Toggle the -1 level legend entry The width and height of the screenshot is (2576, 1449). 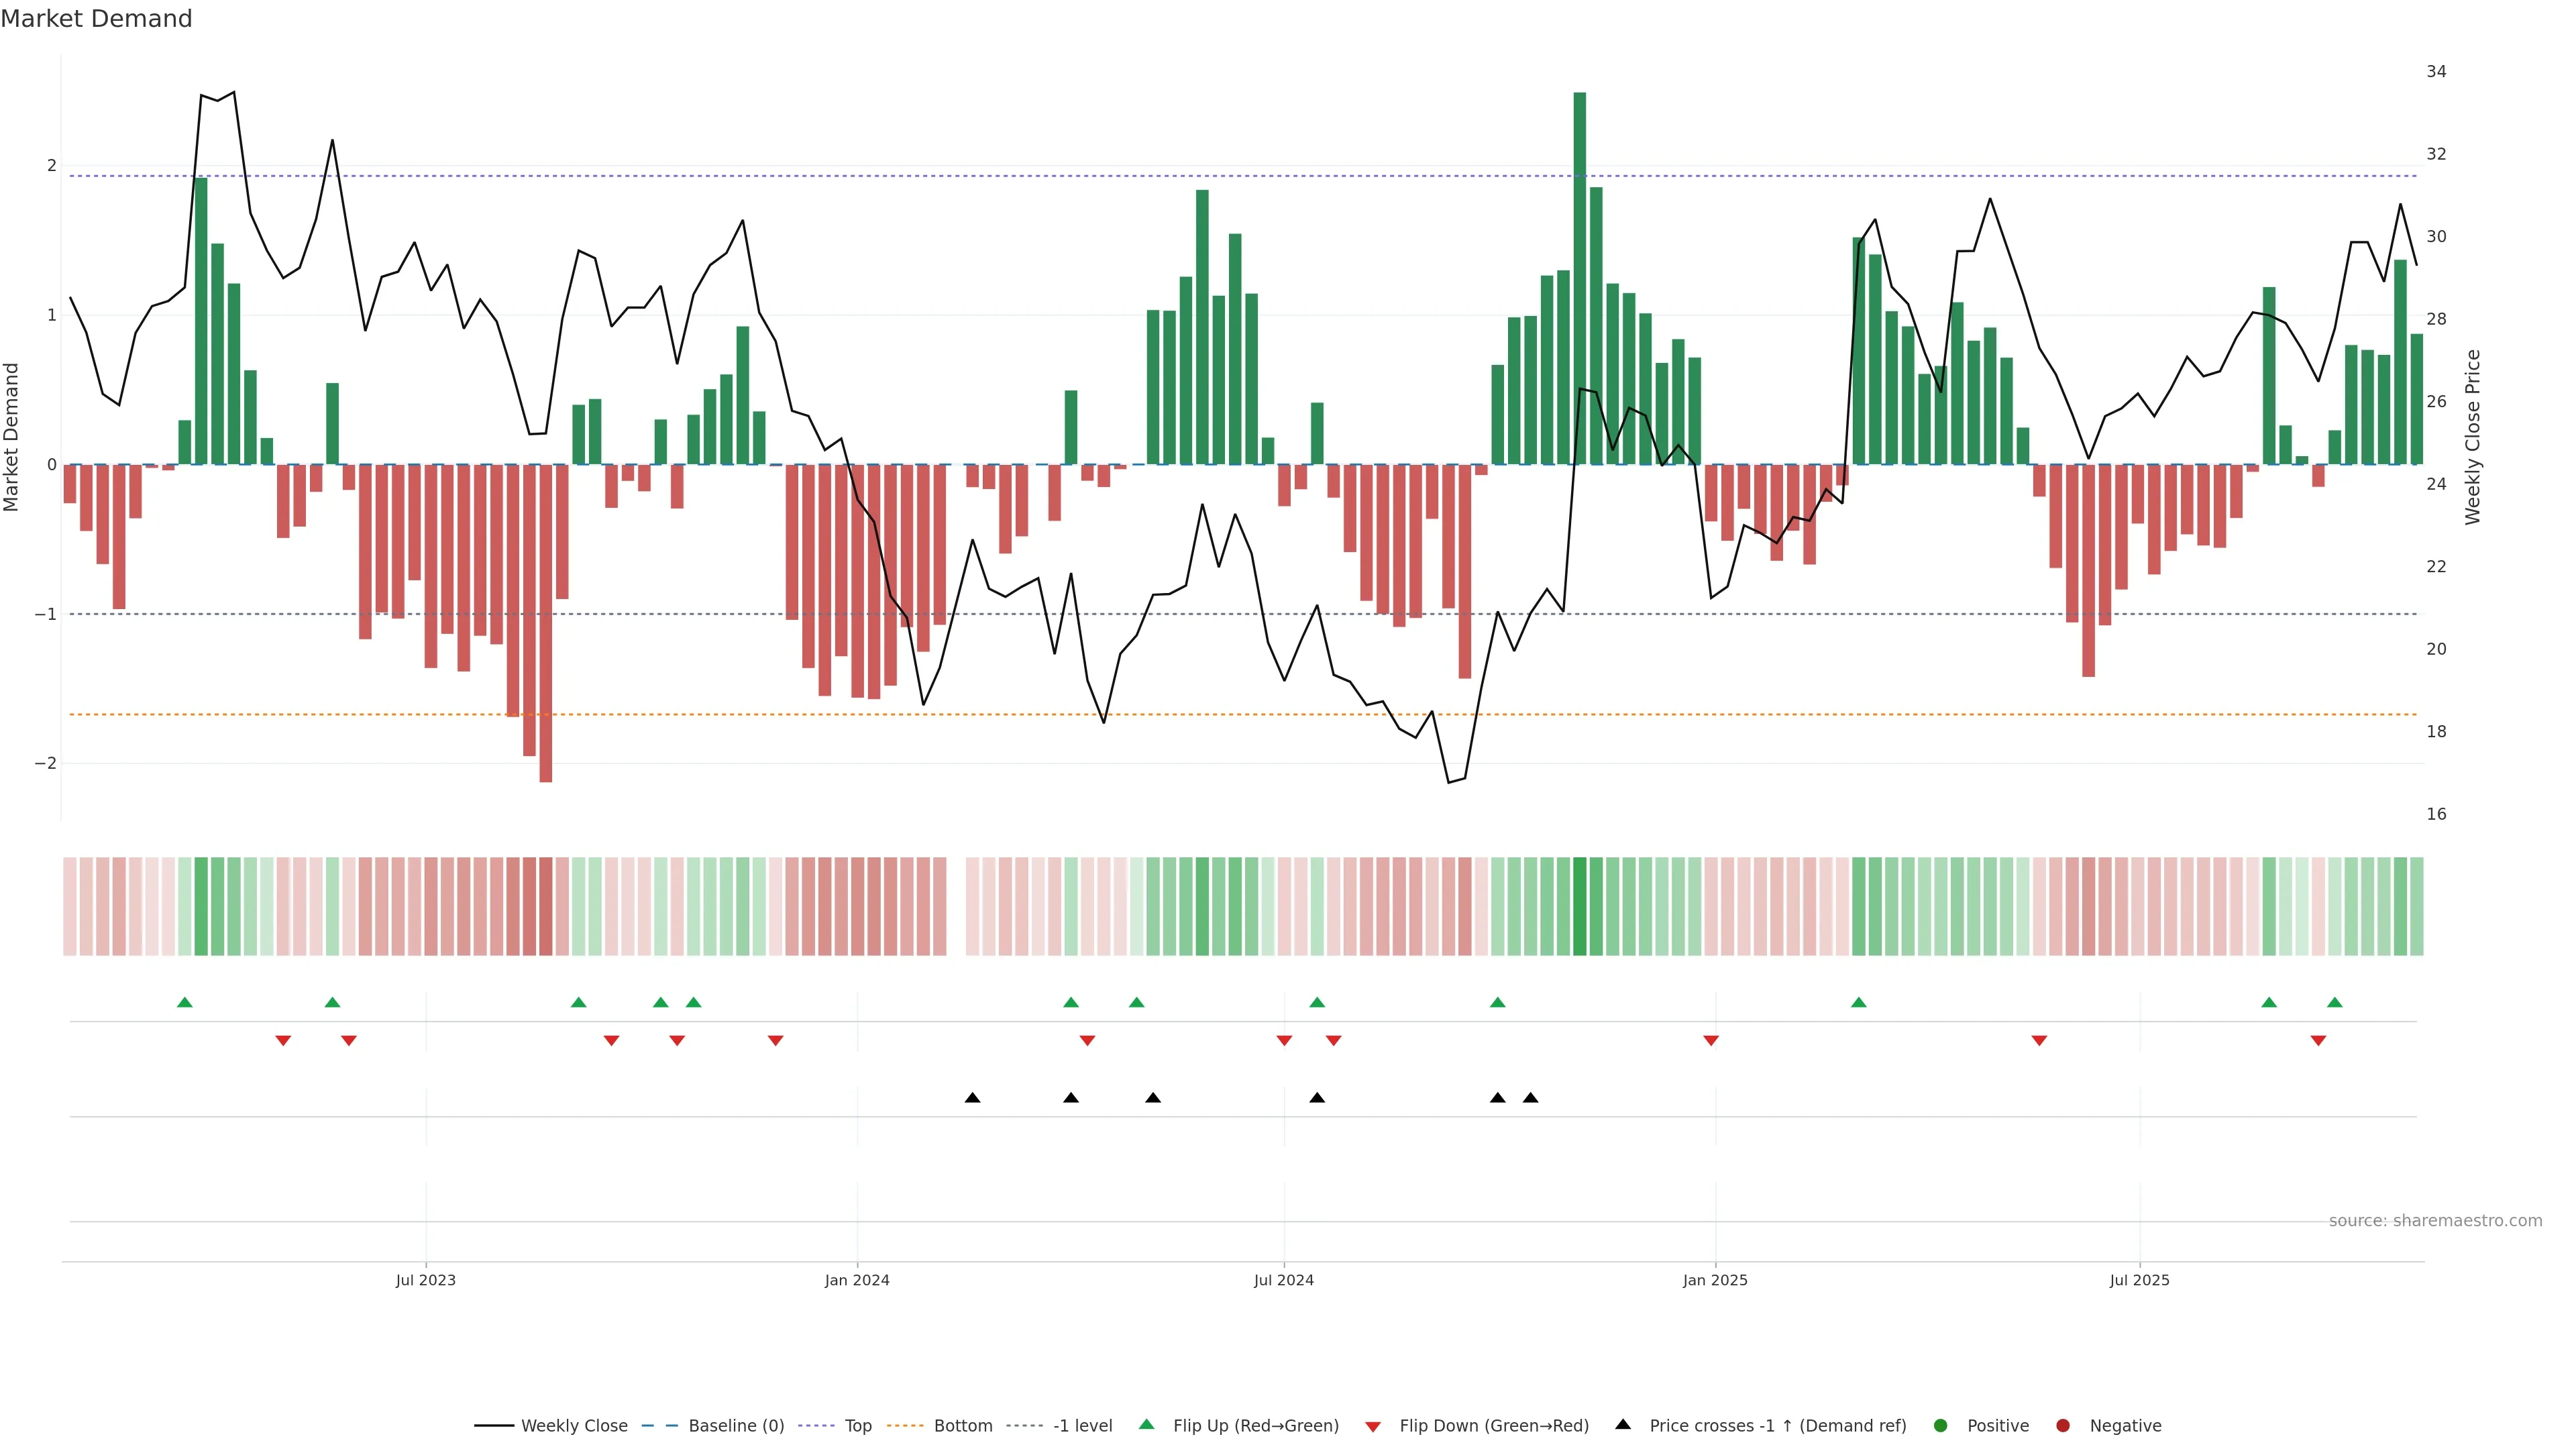coord(1082,1426)
